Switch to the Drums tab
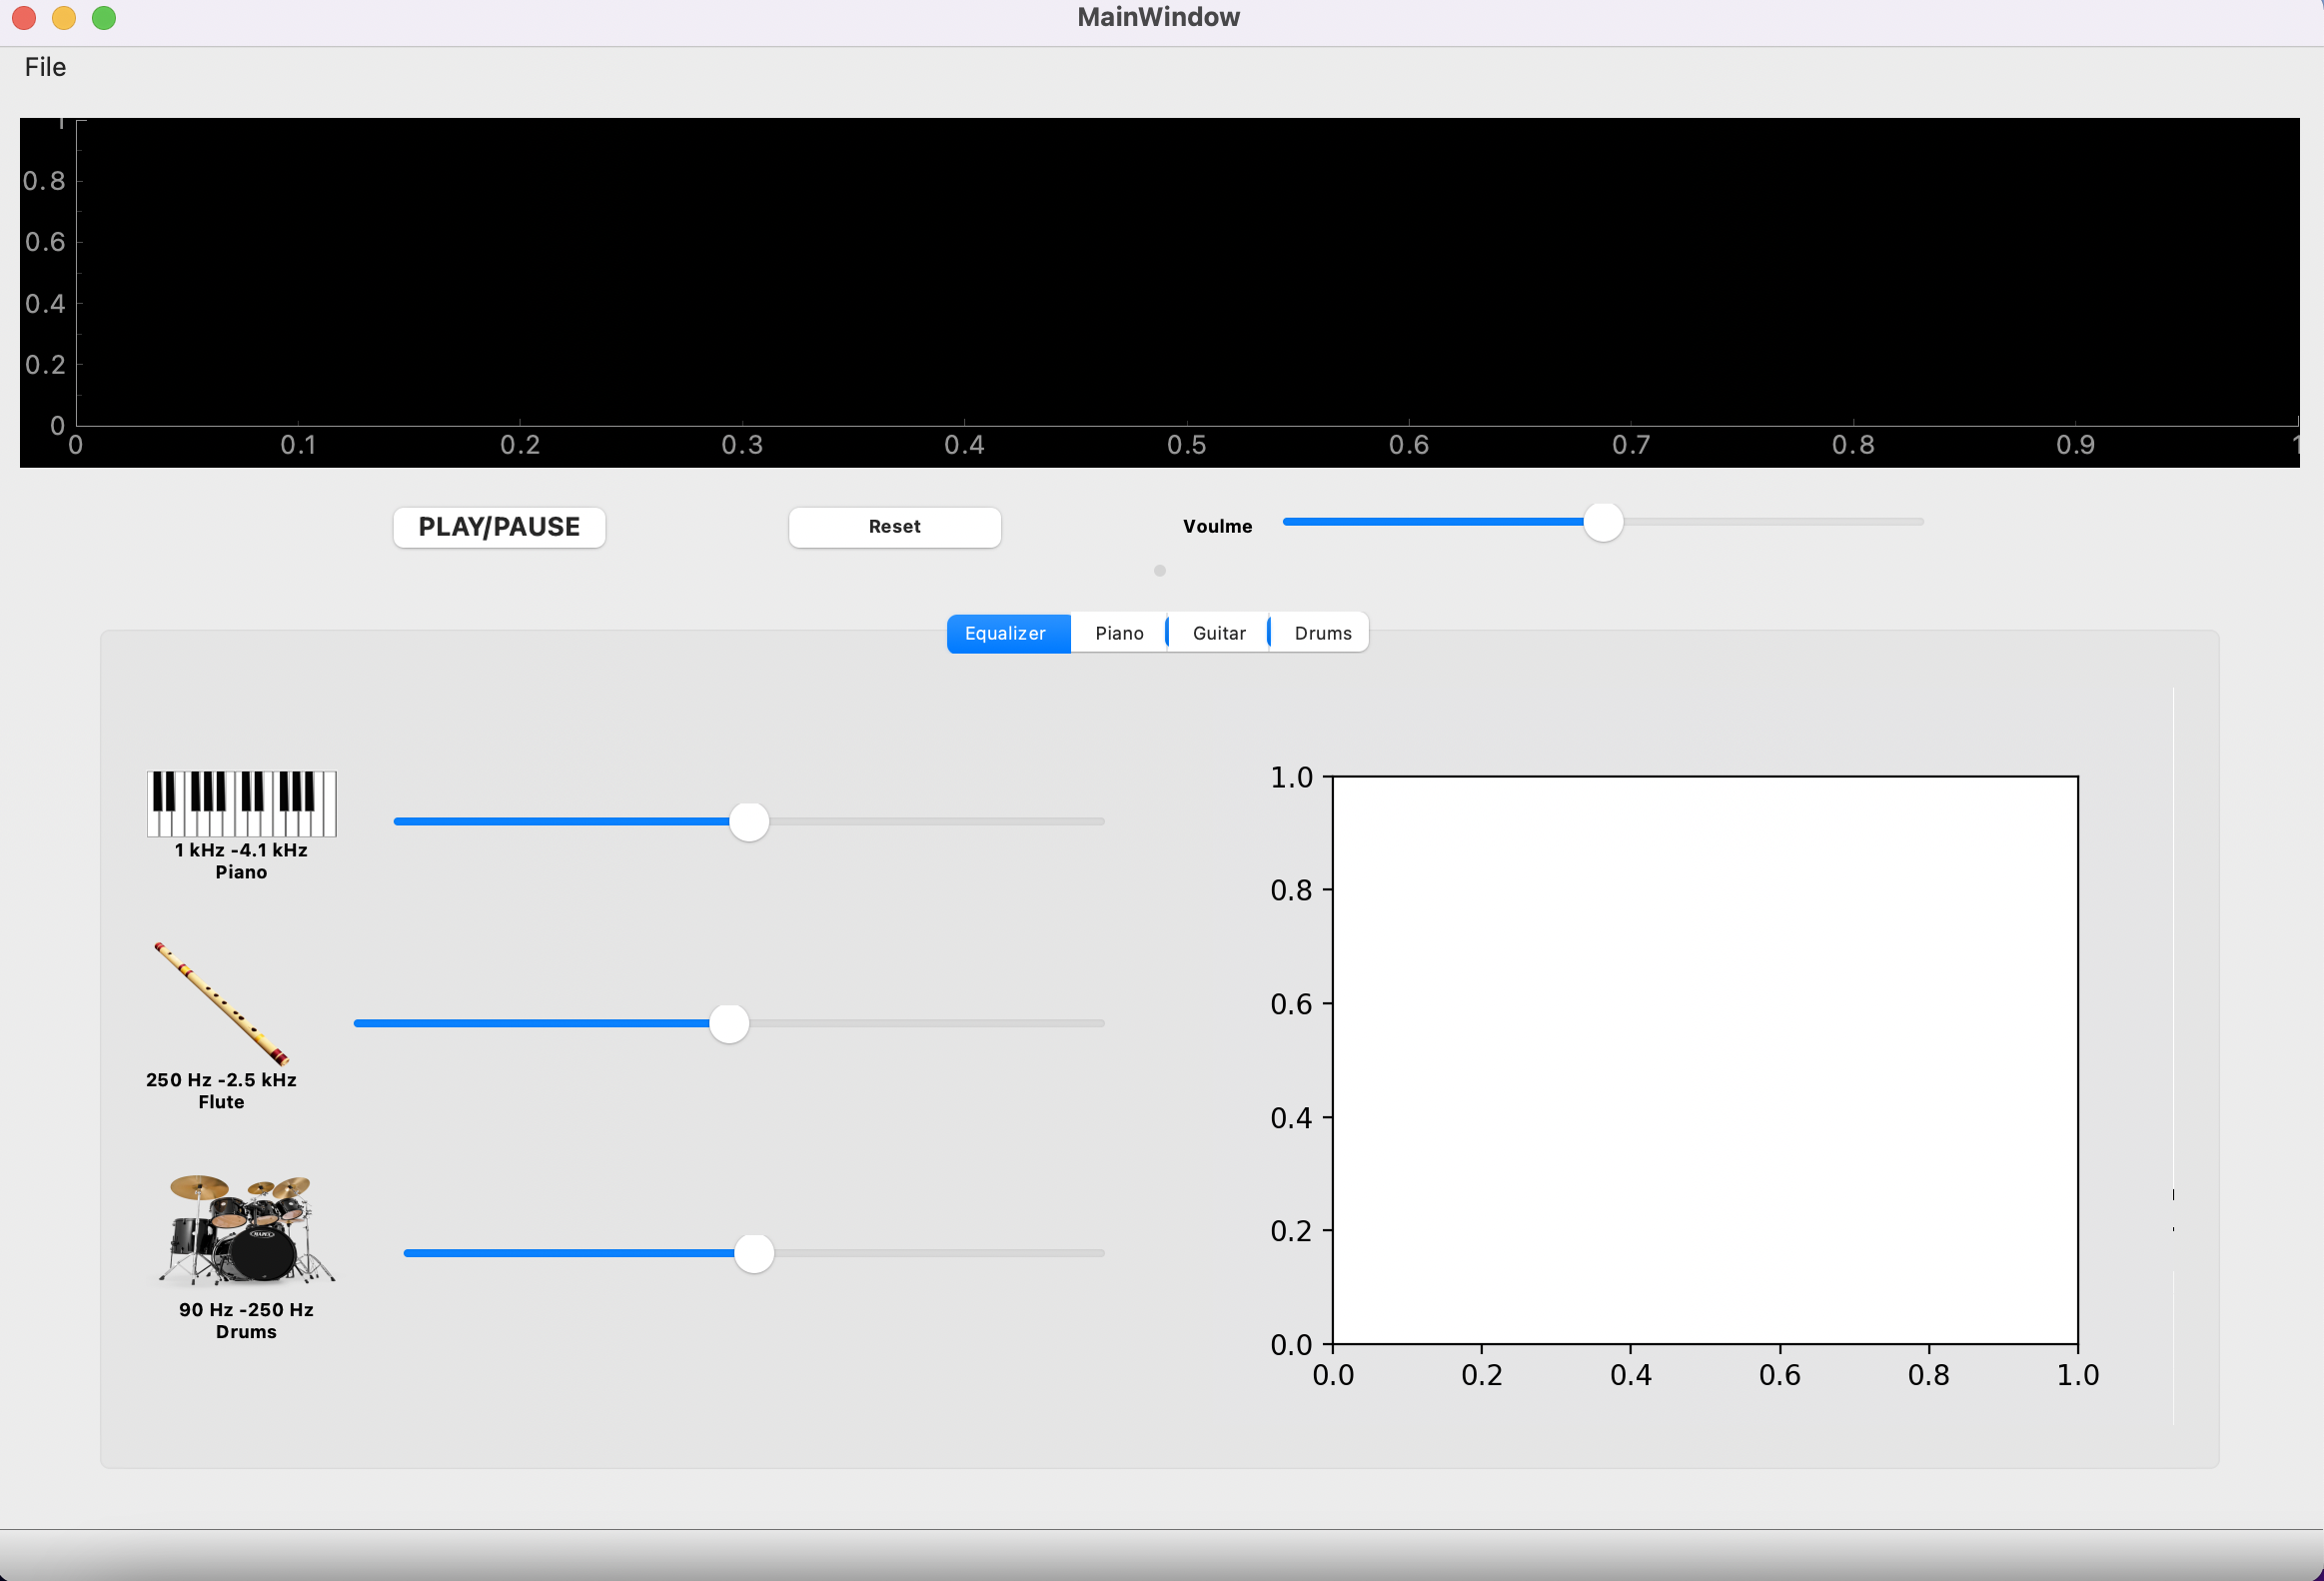The width and height of the screenshot is (2324, 1581). (x=1322, y=633)
